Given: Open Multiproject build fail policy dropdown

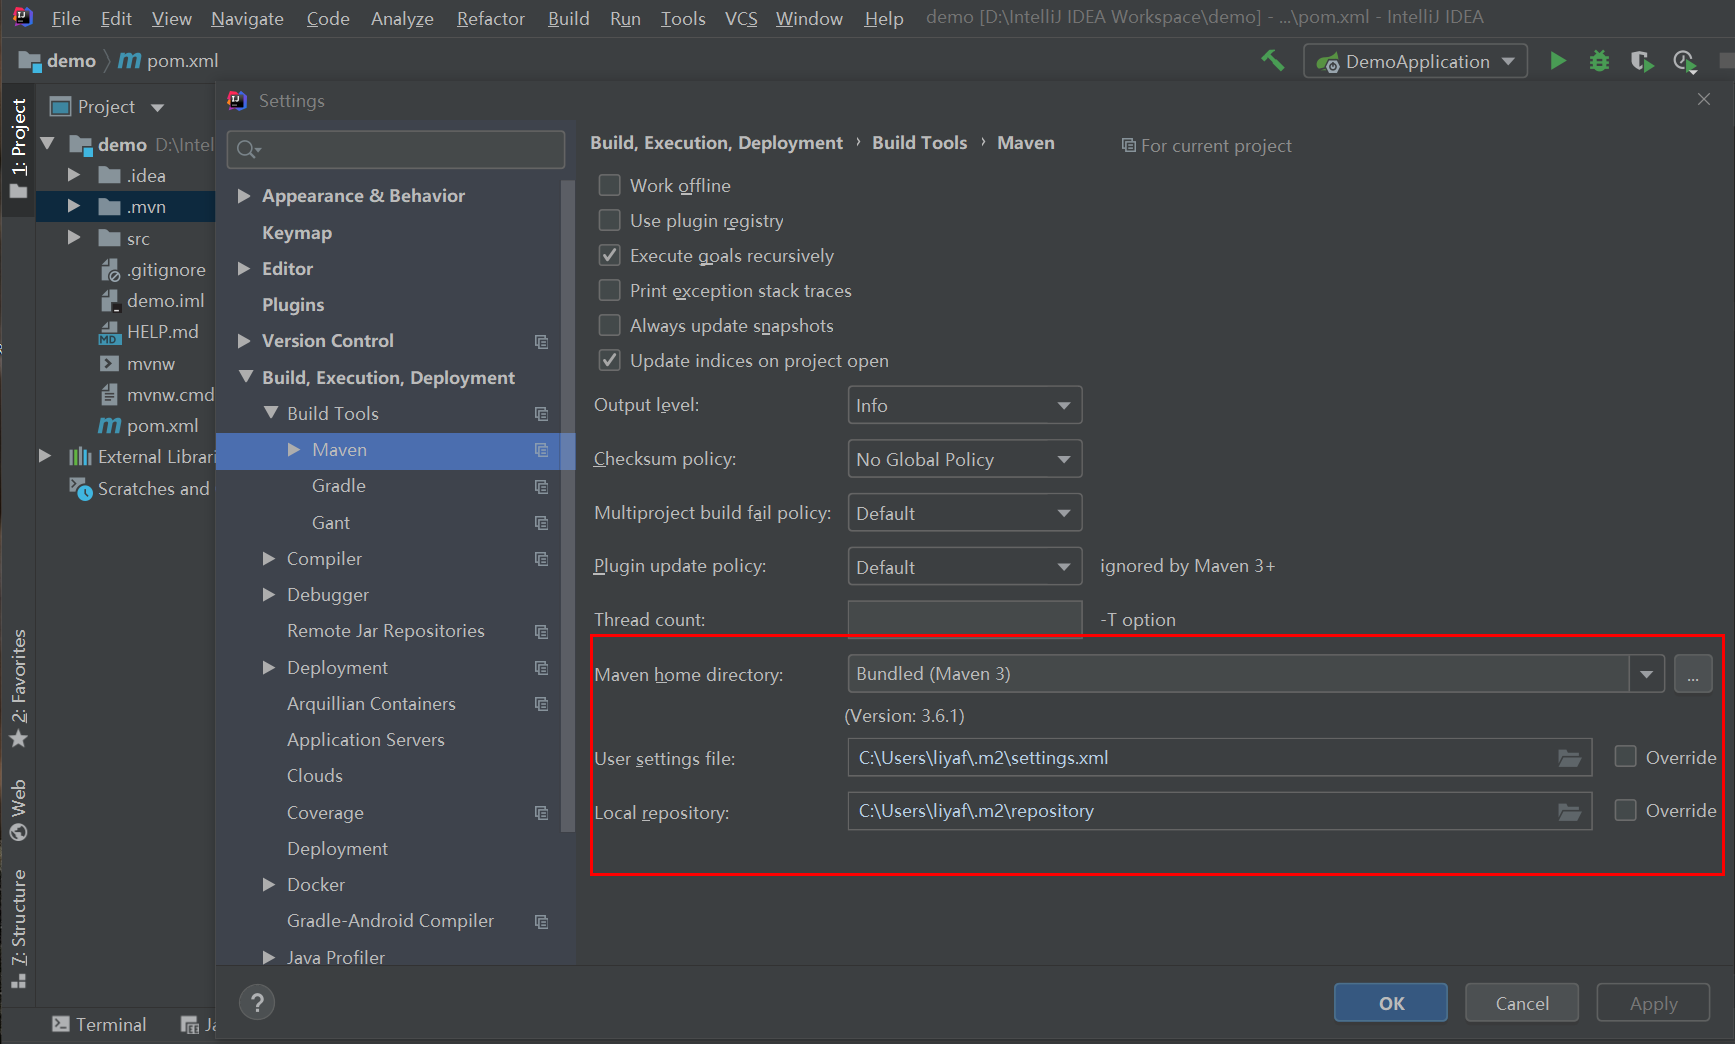Looking at the screenshot, I should (x=965, y=513).
